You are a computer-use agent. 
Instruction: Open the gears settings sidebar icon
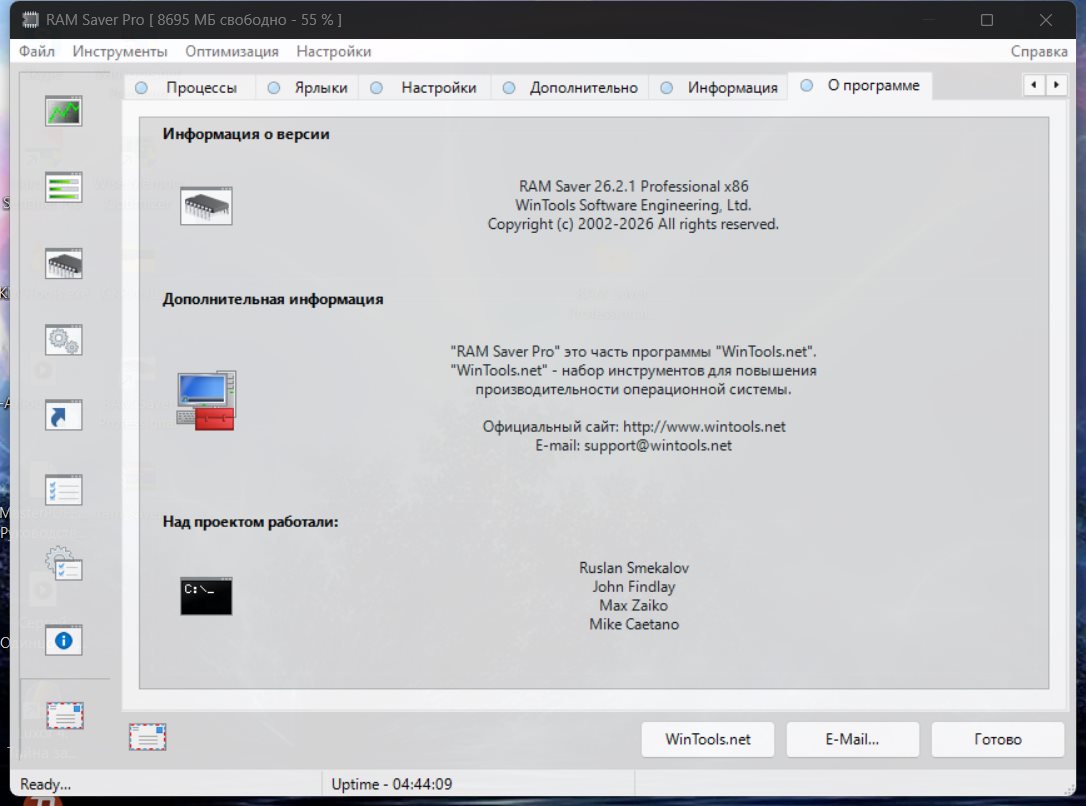click(64, 340)
